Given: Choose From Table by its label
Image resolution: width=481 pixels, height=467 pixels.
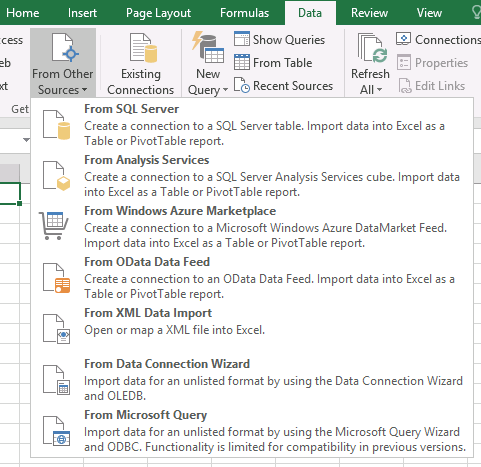Looking at the screenshot, I should click(x=282, y=63).
